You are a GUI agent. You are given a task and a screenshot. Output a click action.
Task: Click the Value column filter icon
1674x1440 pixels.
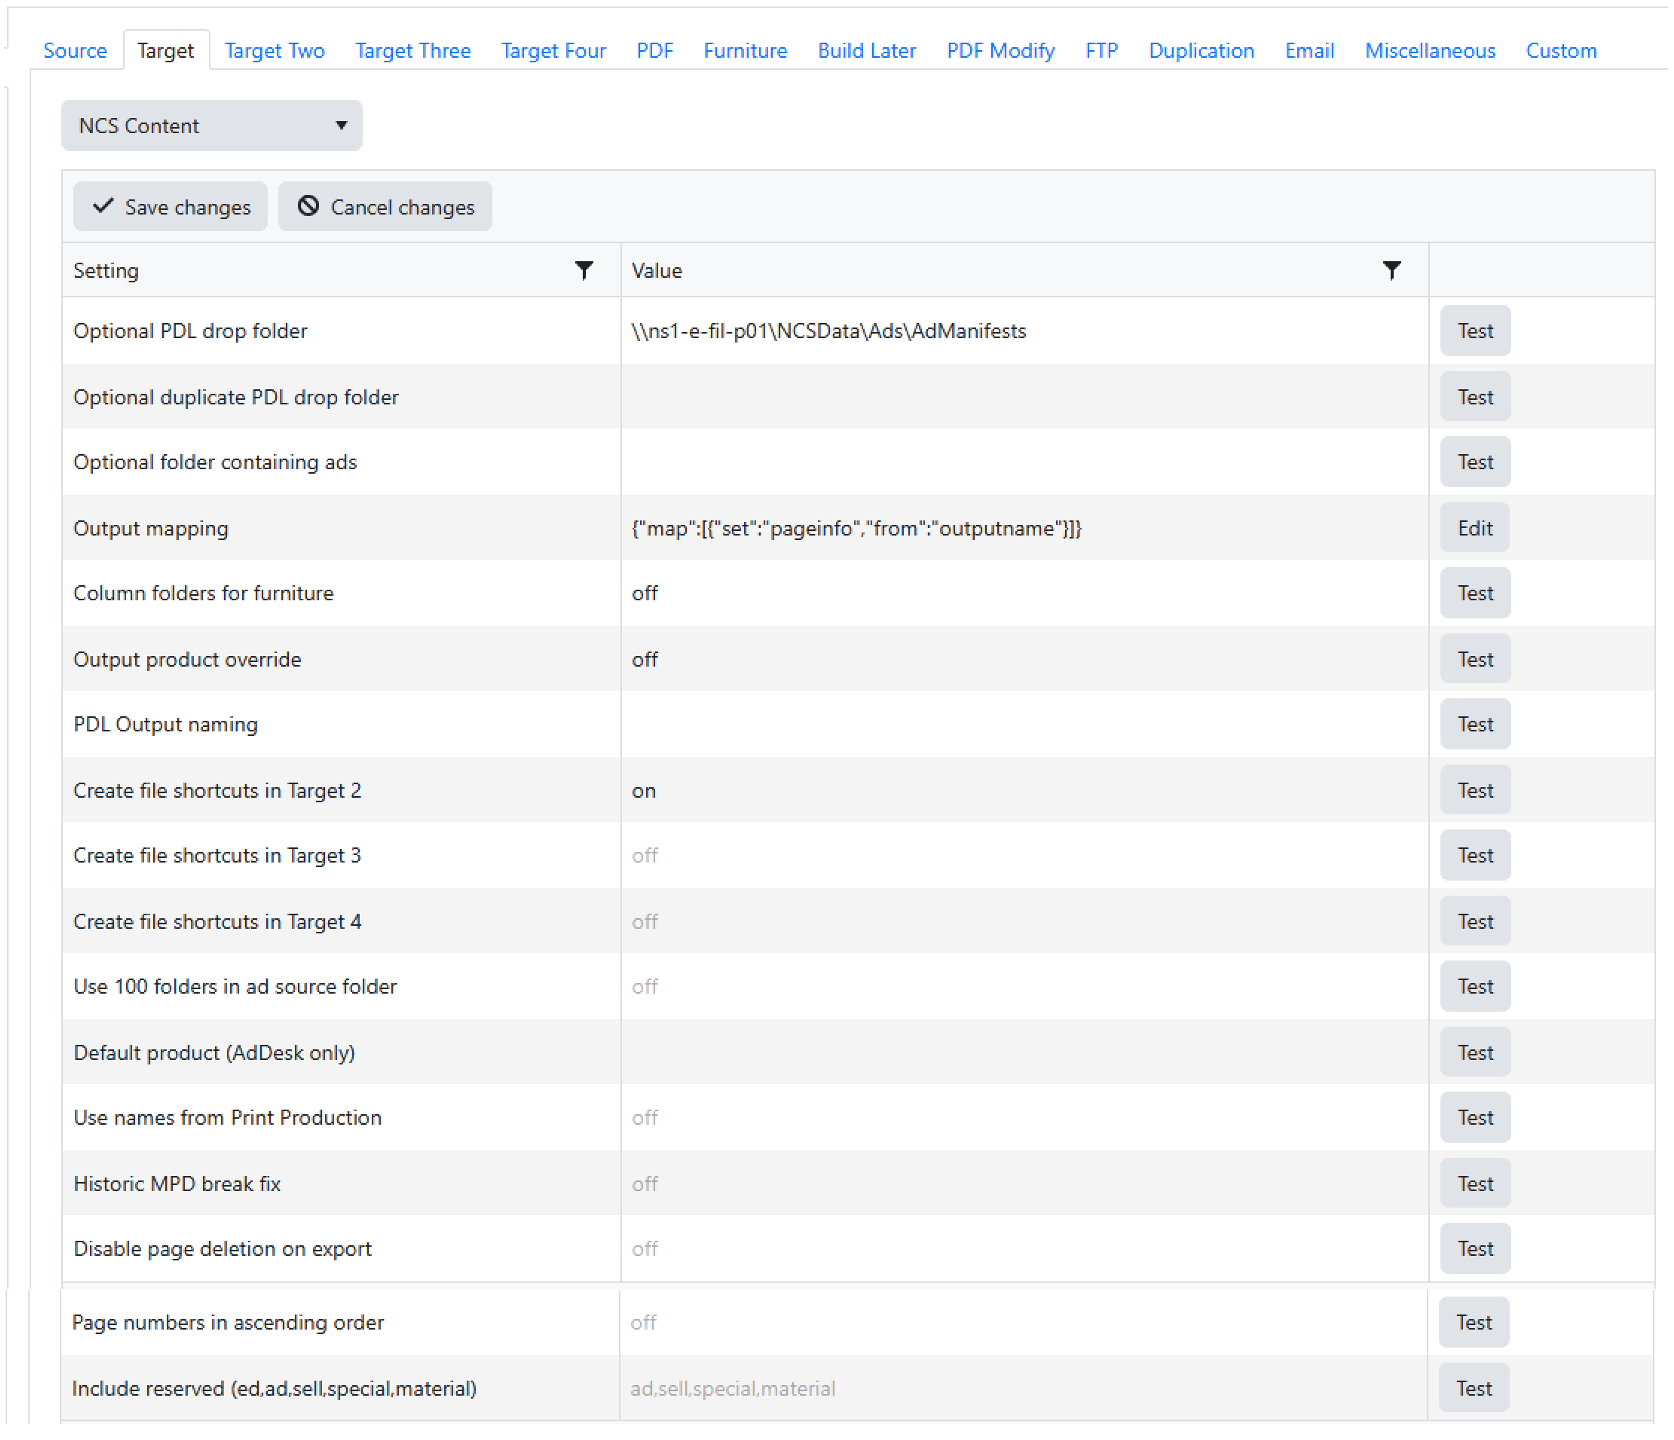click(x=1391, y=270)
